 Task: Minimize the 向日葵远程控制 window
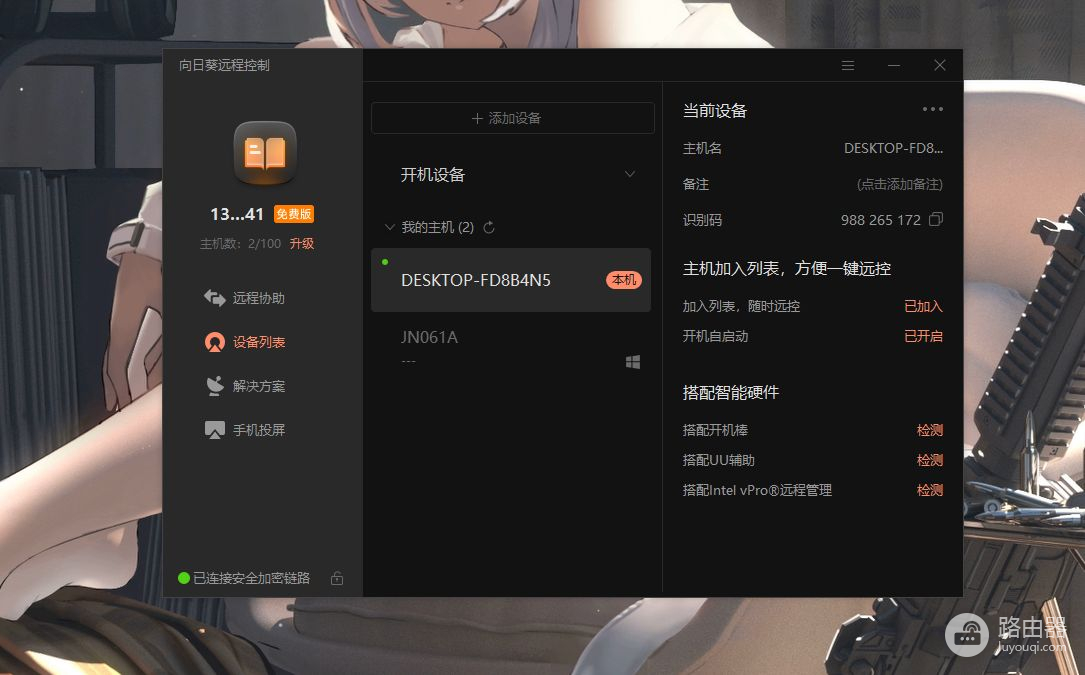[x=894, y=65]
